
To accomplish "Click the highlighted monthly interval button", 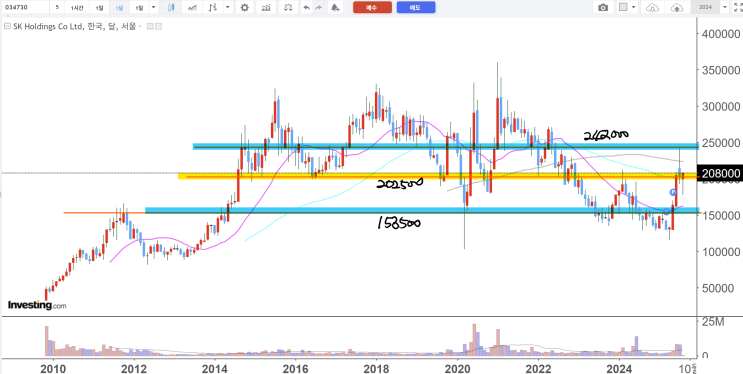I will [x=118, y=7].
